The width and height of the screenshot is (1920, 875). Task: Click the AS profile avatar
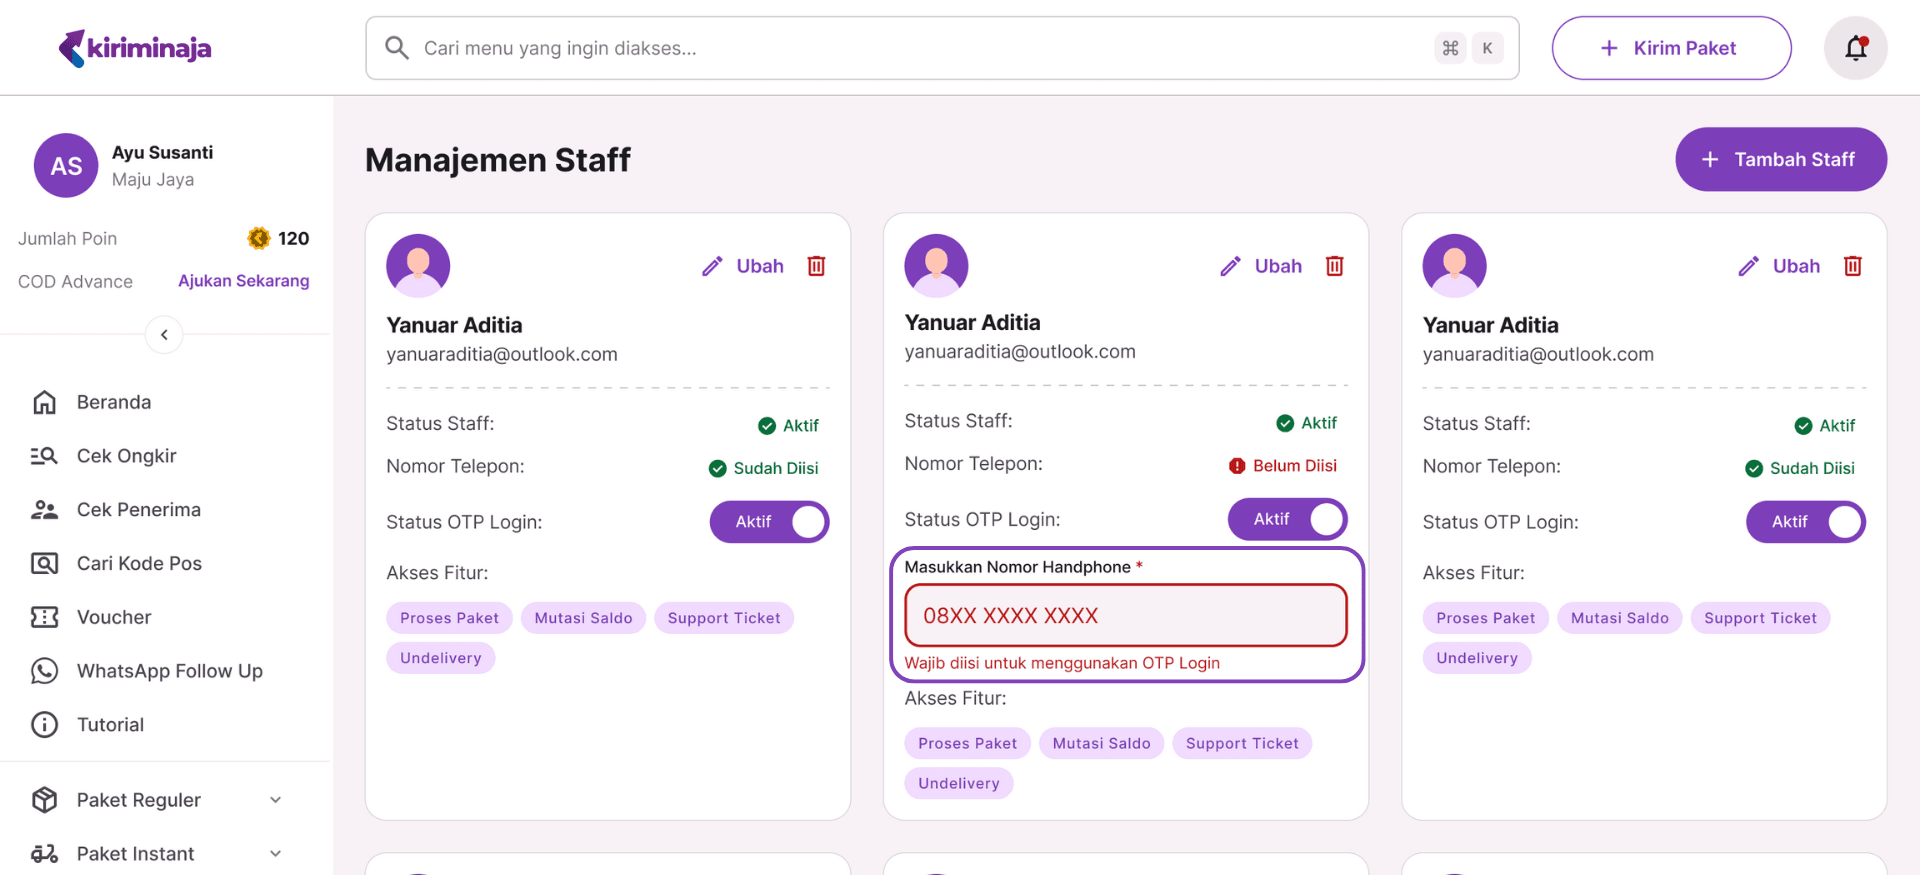click(66, 166)
